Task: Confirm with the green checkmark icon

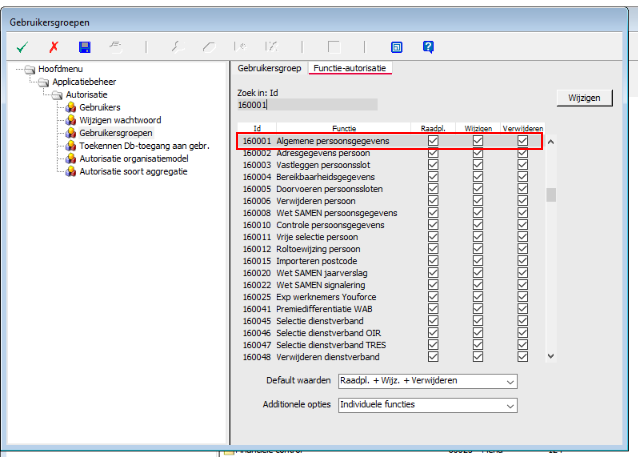Action: coord(22,47)
